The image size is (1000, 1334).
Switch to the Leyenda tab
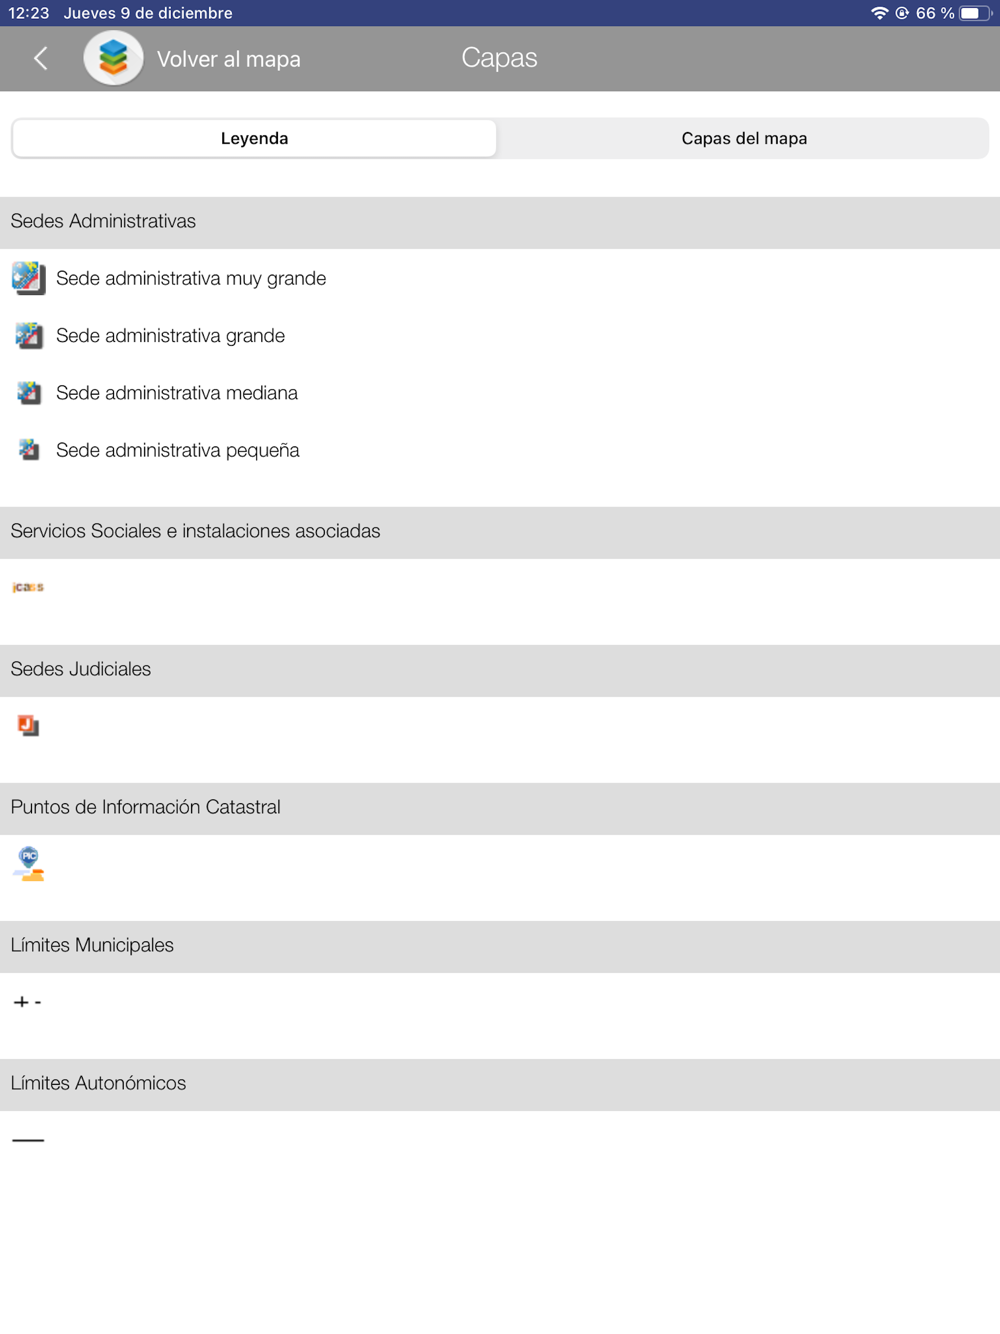[254, 139]
